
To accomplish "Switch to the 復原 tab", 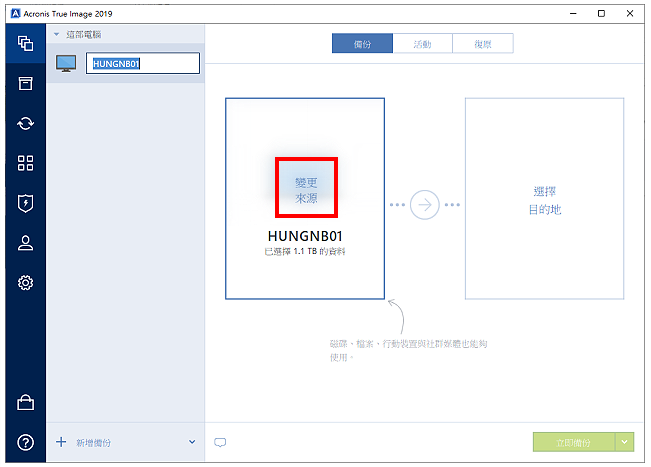I will point(483,44).
